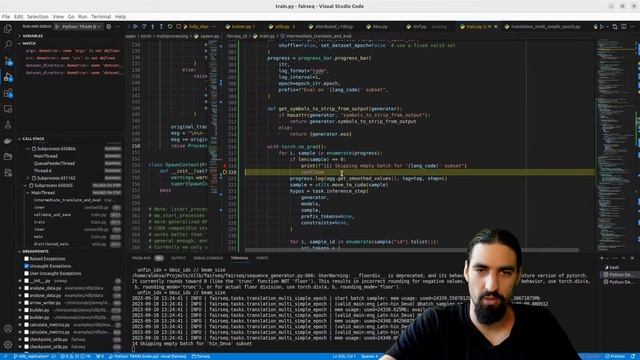This screenshot has width=640, height=360.
Task: Open the Explorer view in activity bar
Action: (x=8, y=29)
